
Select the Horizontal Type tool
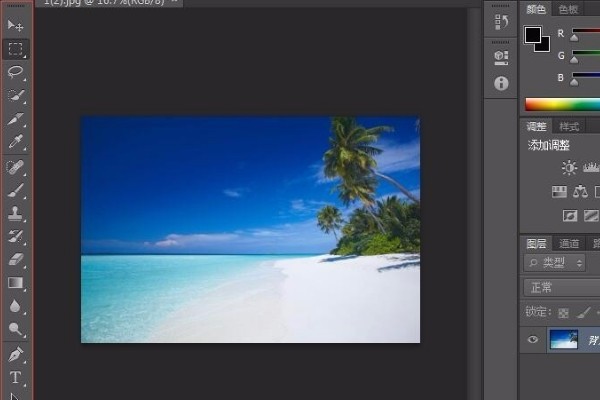(15, 377)
